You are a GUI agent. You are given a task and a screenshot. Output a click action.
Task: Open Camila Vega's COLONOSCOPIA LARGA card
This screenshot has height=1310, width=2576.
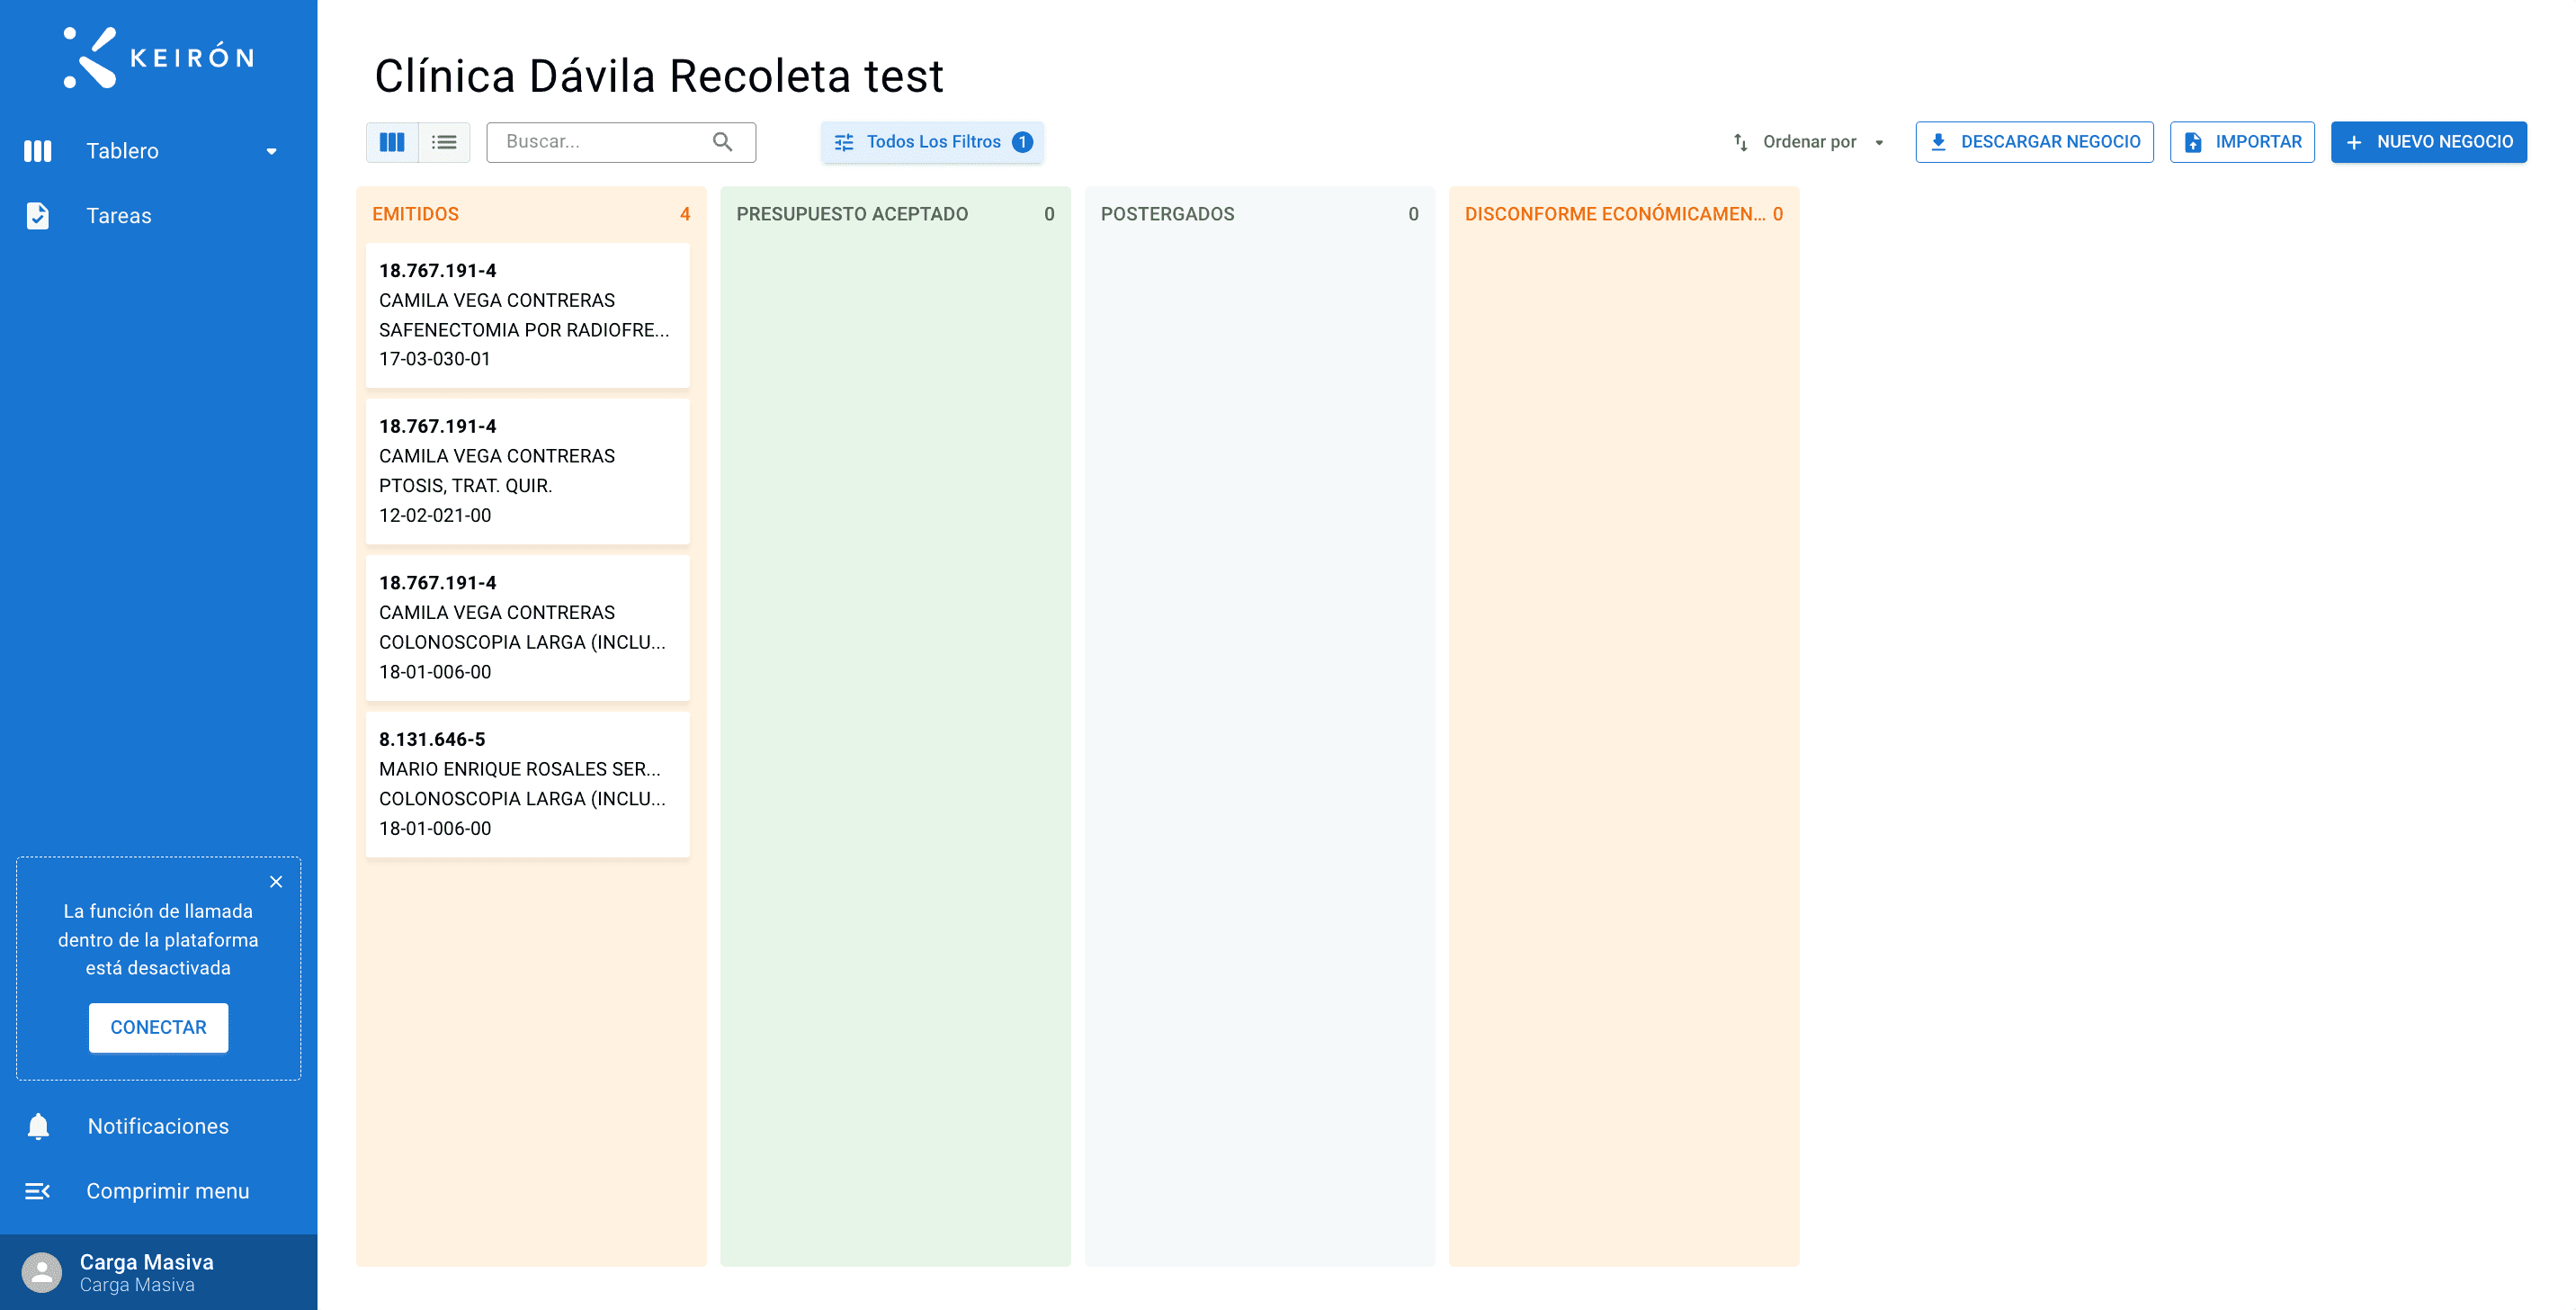pyautogui.click(x=527, y=628)
